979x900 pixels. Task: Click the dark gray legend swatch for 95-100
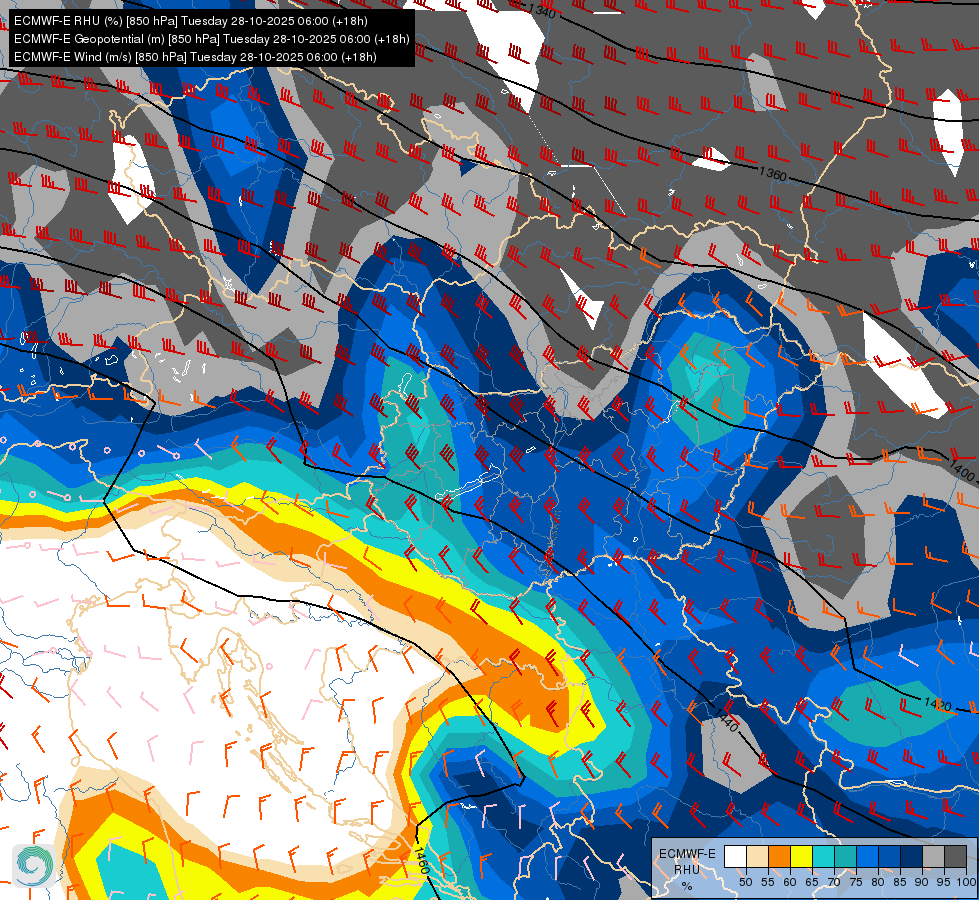coord(955,856)
